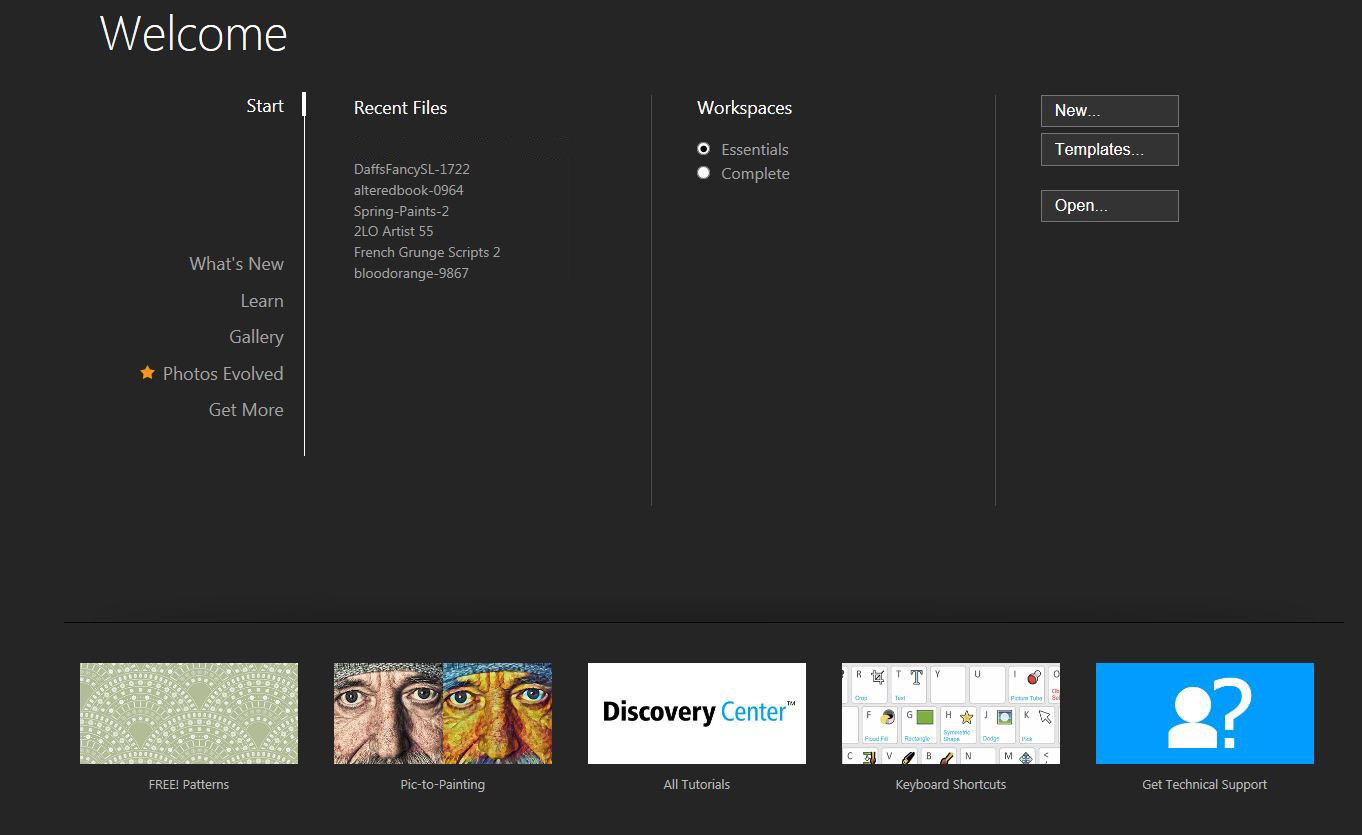The image size is (1362, 835).
Task: Click the Keyboard Shortcuts preview image
Action: pyautogui.click(x=950, y=712)
